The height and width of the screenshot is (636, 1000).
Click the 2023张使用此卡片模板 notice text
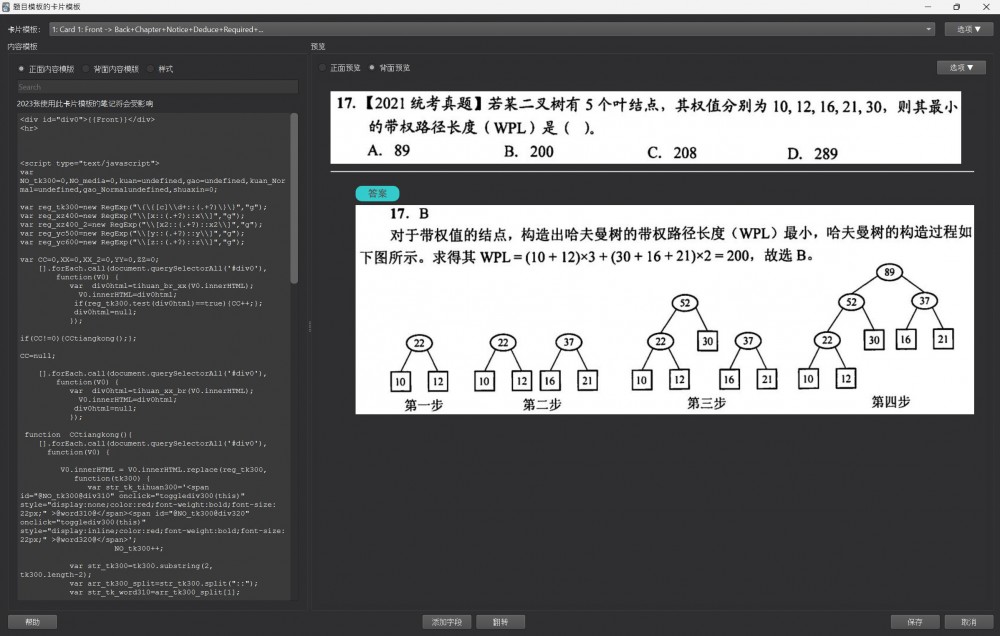(85, 103)
